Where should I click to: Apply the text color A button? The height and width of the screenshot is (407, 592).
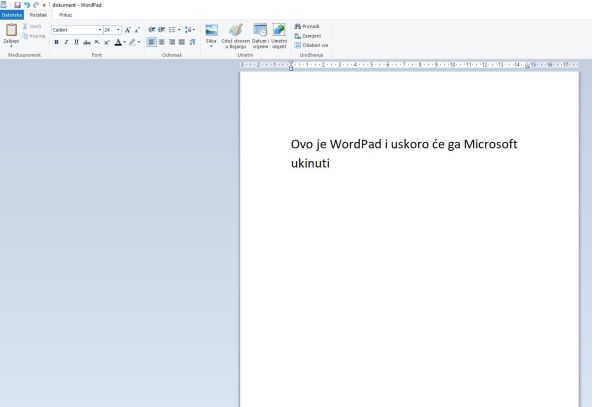click(x=118, y=42)
